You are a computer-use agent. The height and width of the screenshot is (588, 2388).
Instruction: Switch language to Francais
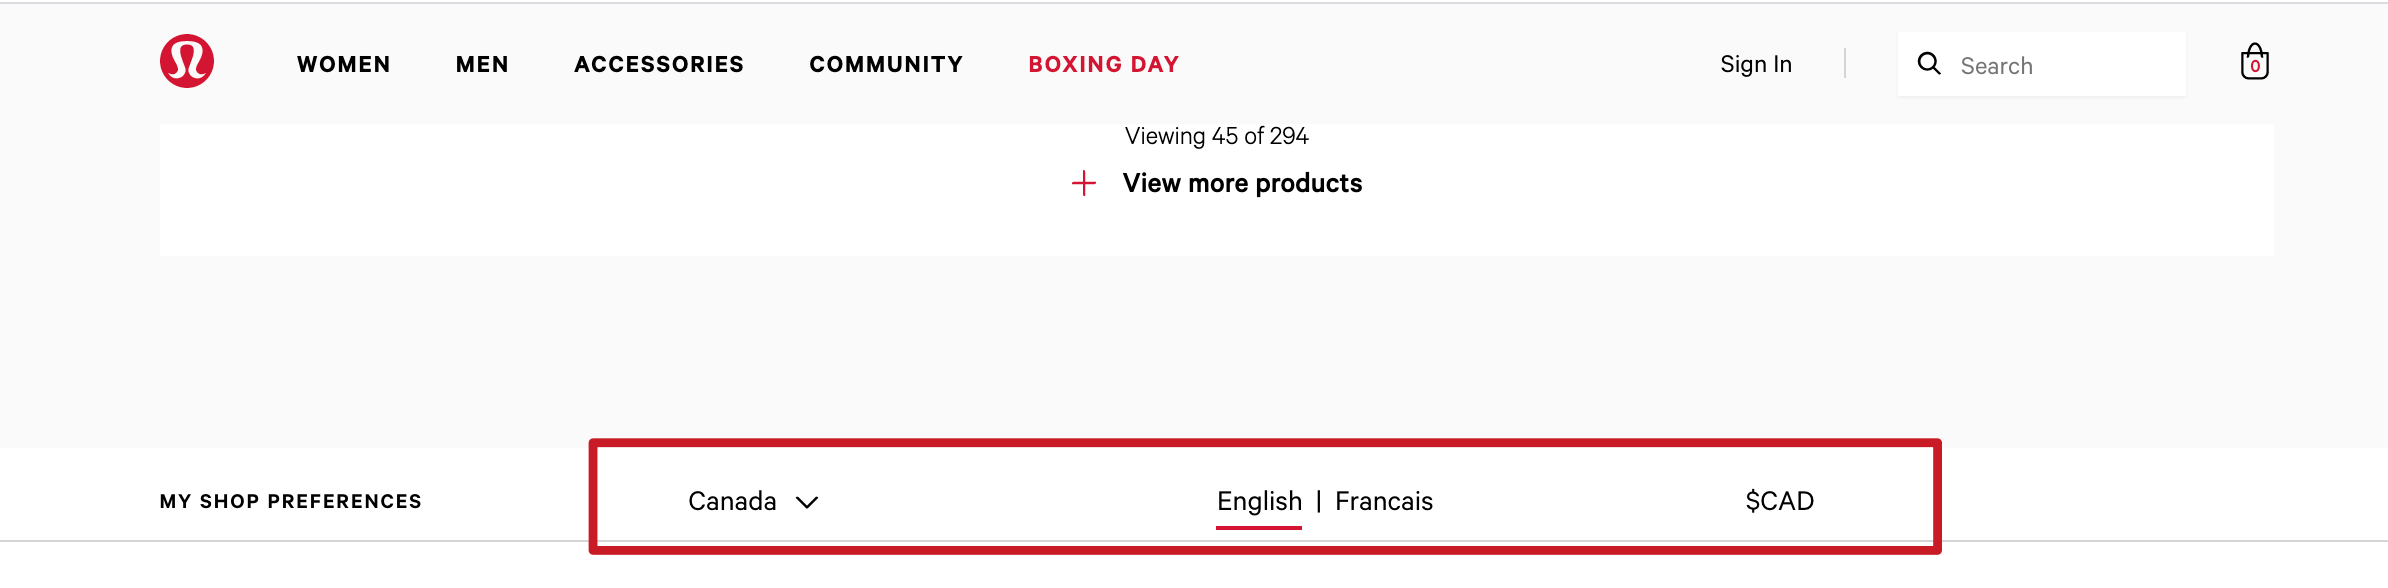tap(1384, 501)
